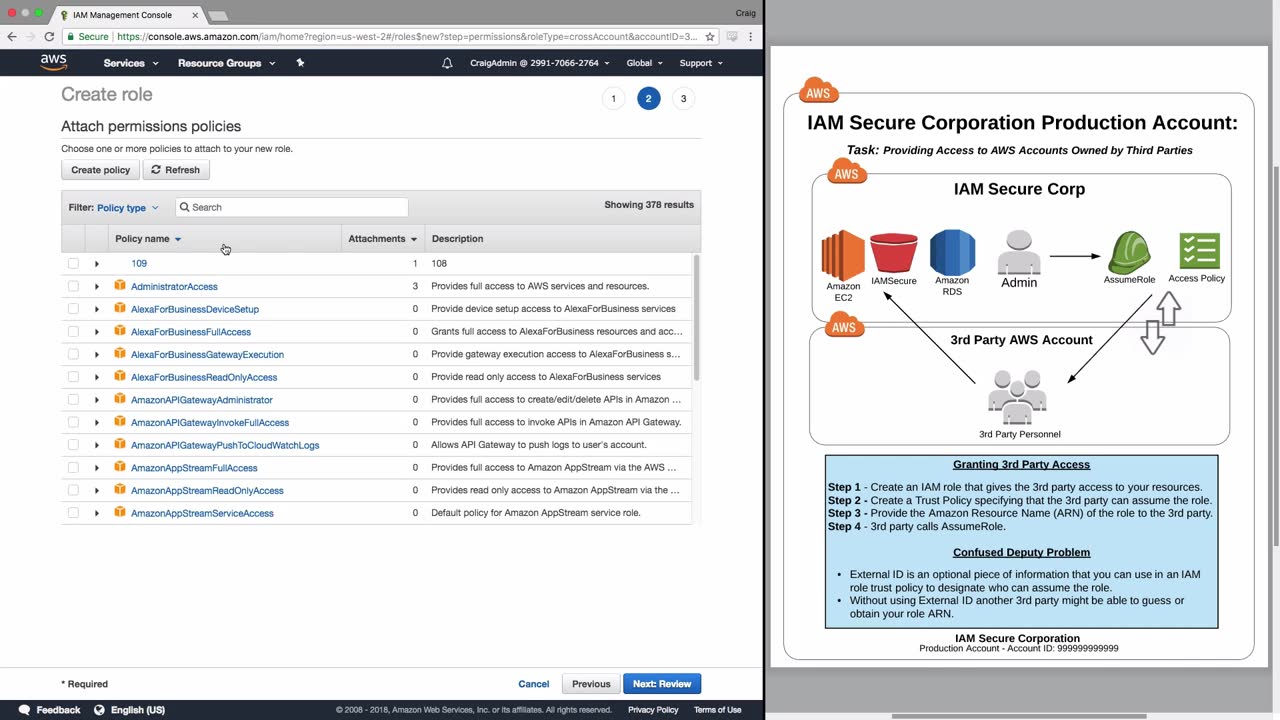
Task: Open the Services menu
Action: [x=131, y=63]
